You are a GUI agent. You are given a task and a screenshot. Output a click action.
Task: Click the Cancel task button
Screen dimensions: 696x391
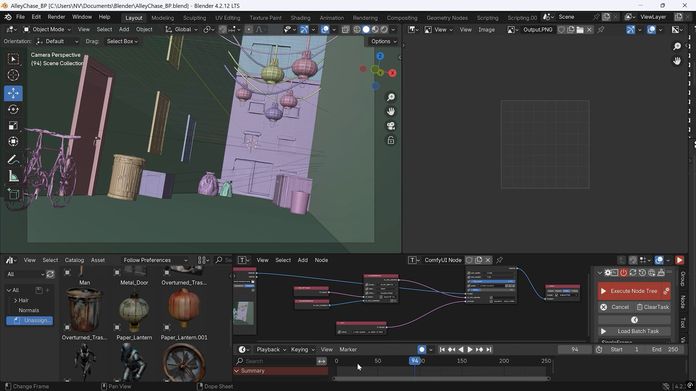[x=616, y=307]
